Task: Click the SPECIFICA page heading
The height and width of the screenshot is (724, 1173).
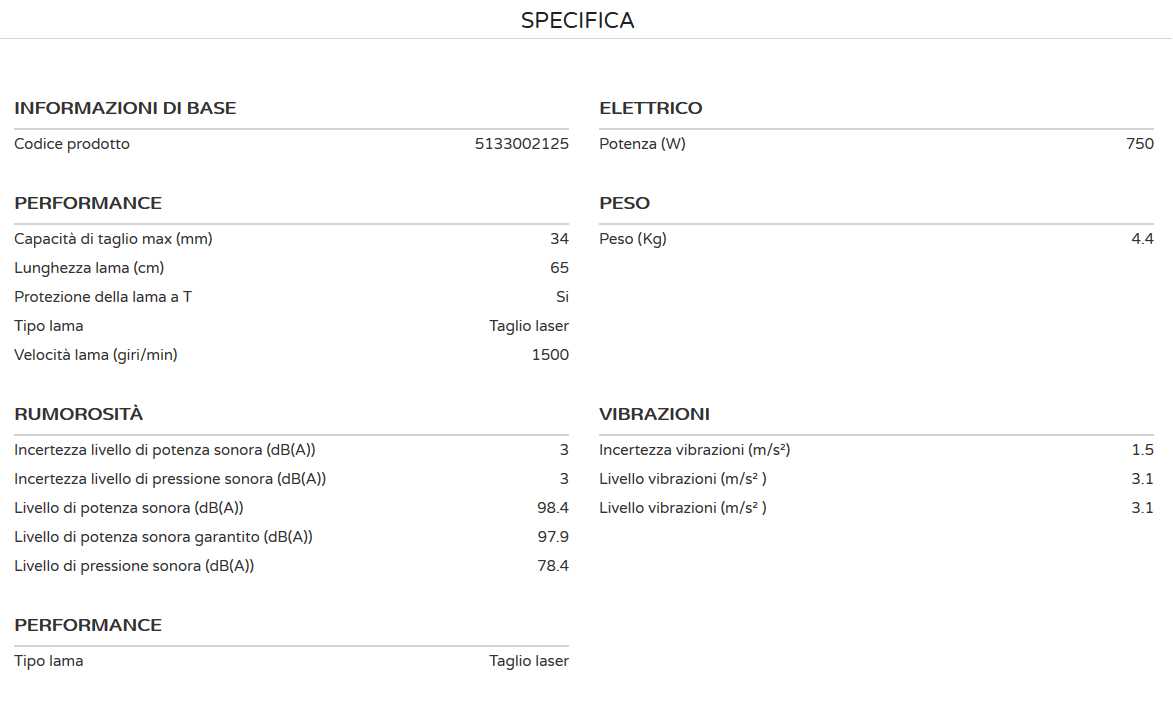Action: (x=577, y=20)
